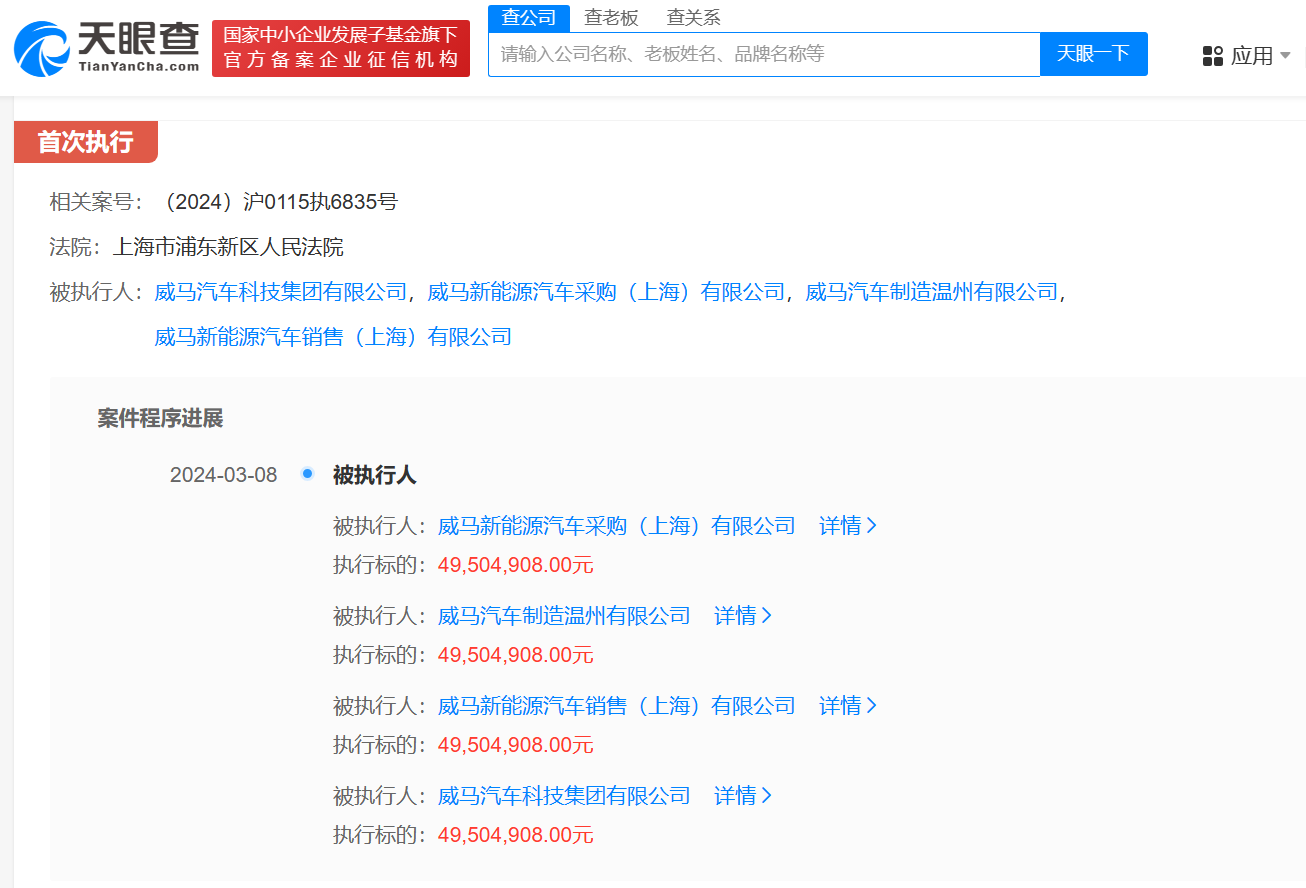Open 威马汽车科技集团有限公司 in progress list
This screenshot has height=888, width=1306.
pos(564,796)
